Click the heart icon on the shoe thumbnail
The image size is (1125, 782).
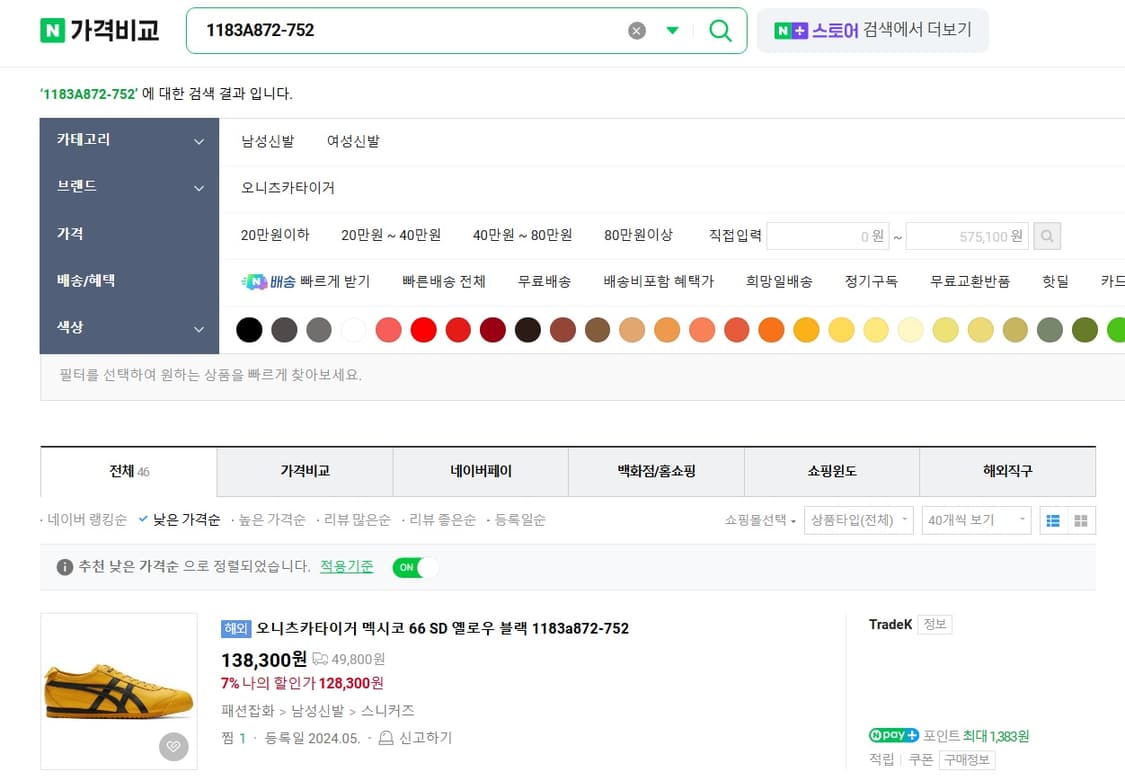pos(173,746)
